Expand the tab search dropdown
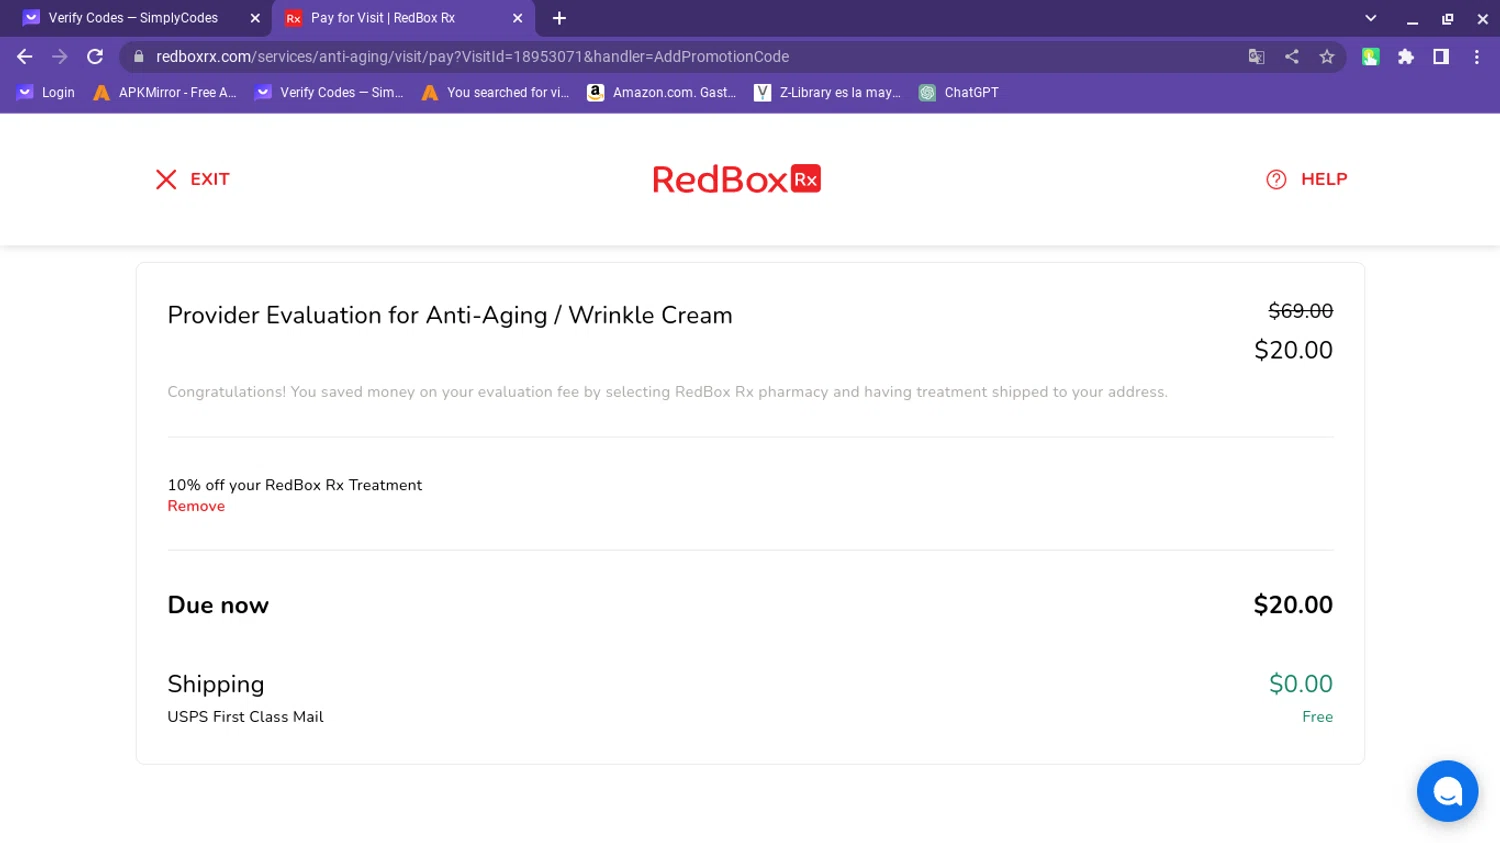This screenshot has width=1500, height=843. tap(1371, 18)
